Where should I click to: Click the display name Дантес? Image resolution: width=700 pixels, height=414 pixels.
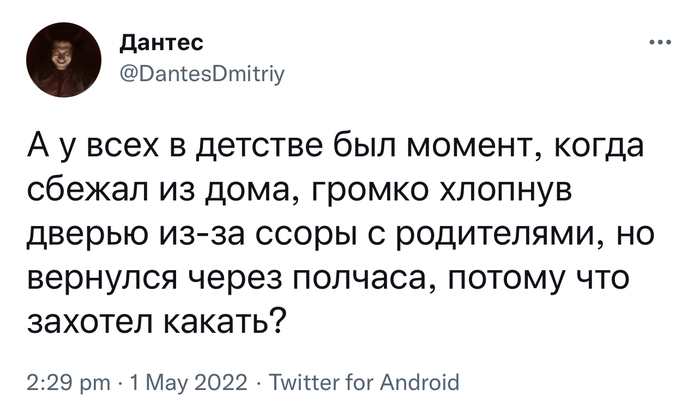162,43
